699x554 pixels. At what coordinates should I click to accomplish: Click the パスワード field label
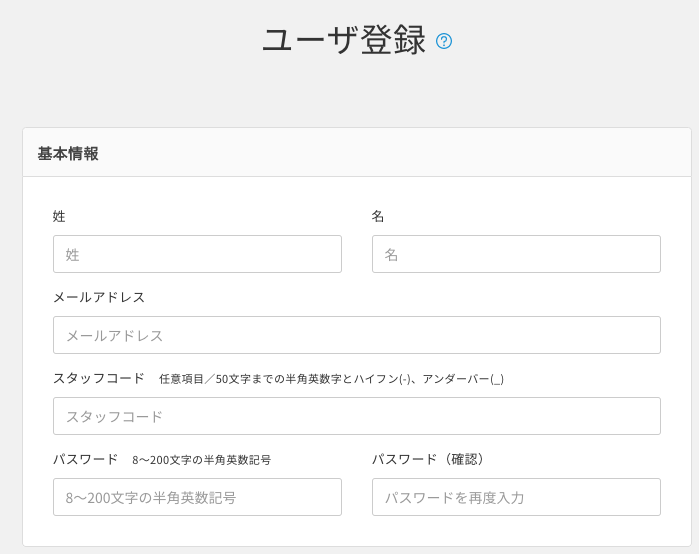coord(86,459)
